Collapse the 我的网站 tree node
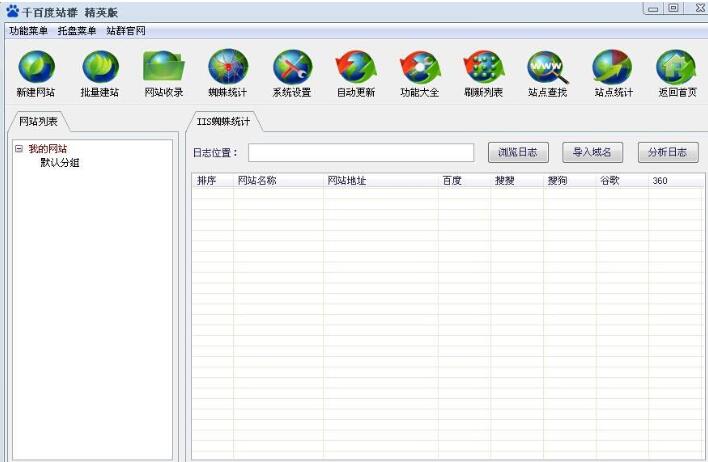The image size is (708, 462). 19,149
